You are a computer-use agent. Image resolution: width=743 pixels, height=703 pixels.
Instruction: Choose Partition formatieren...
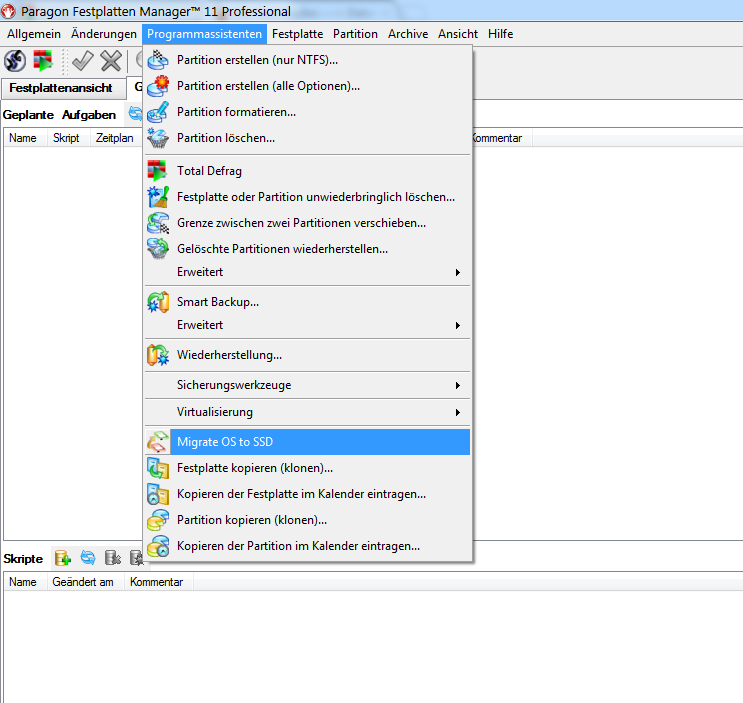[308, 112]
